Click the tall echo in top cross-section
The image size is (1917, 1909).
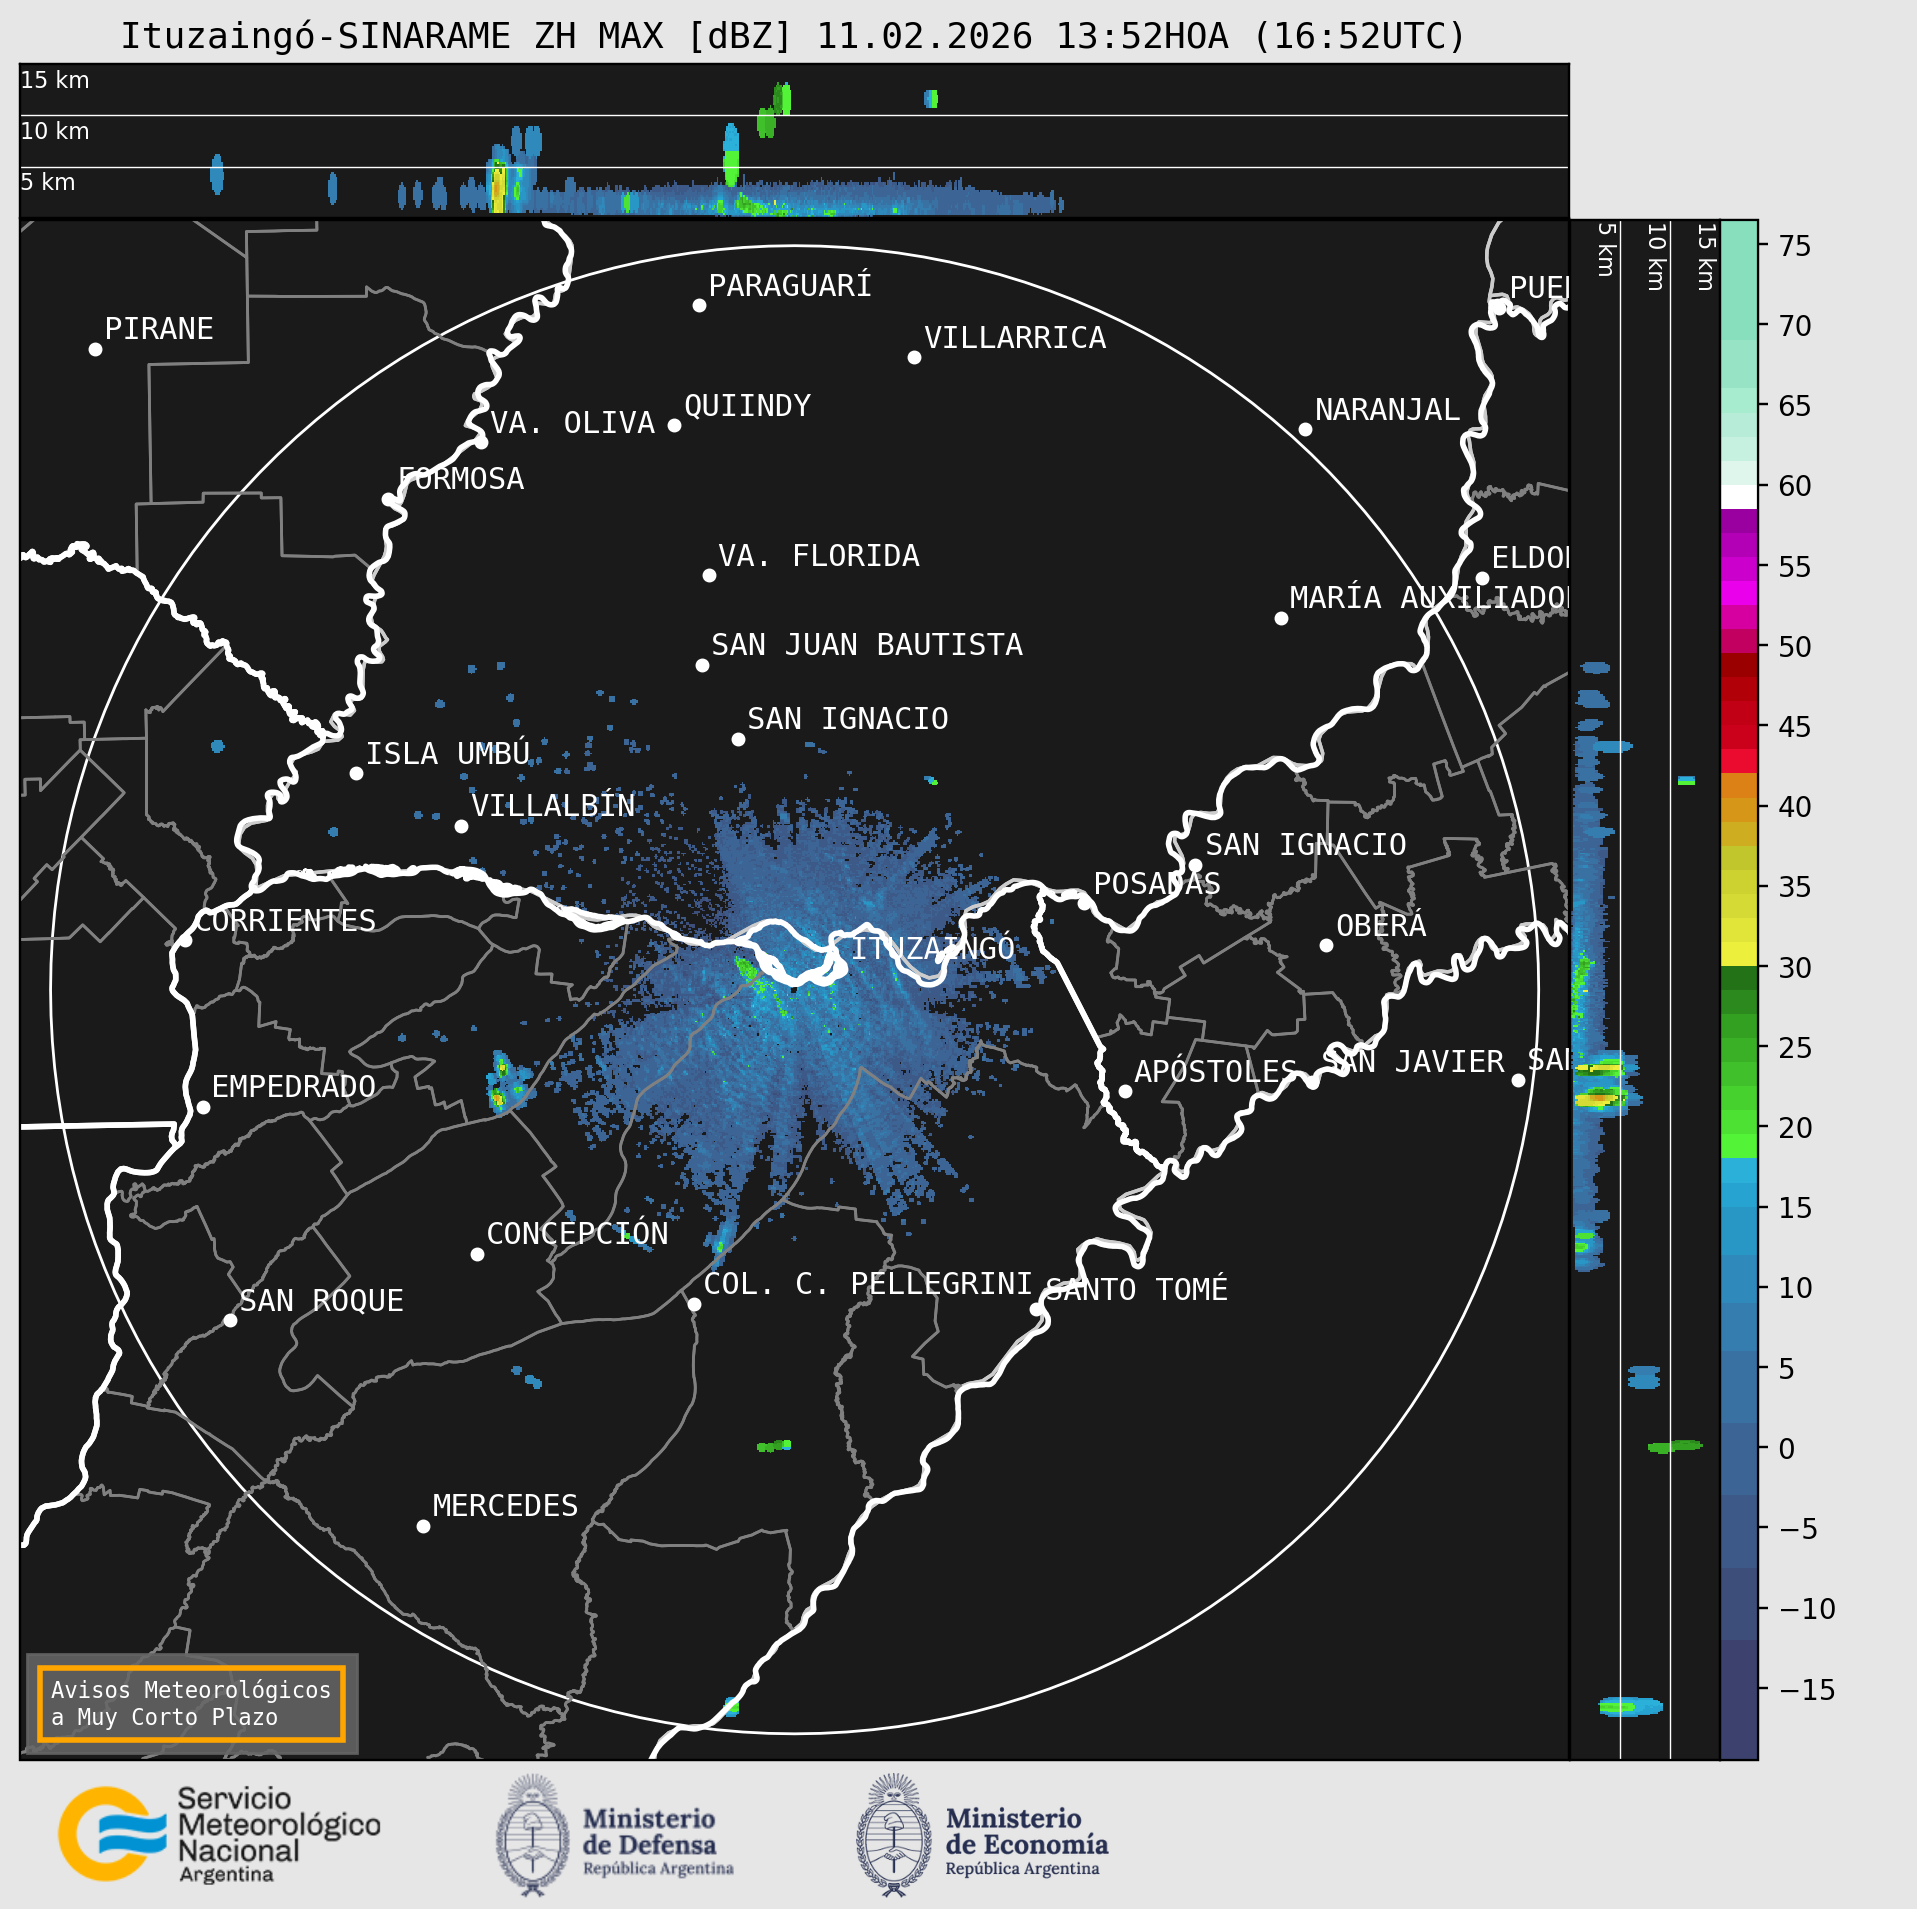731,155
